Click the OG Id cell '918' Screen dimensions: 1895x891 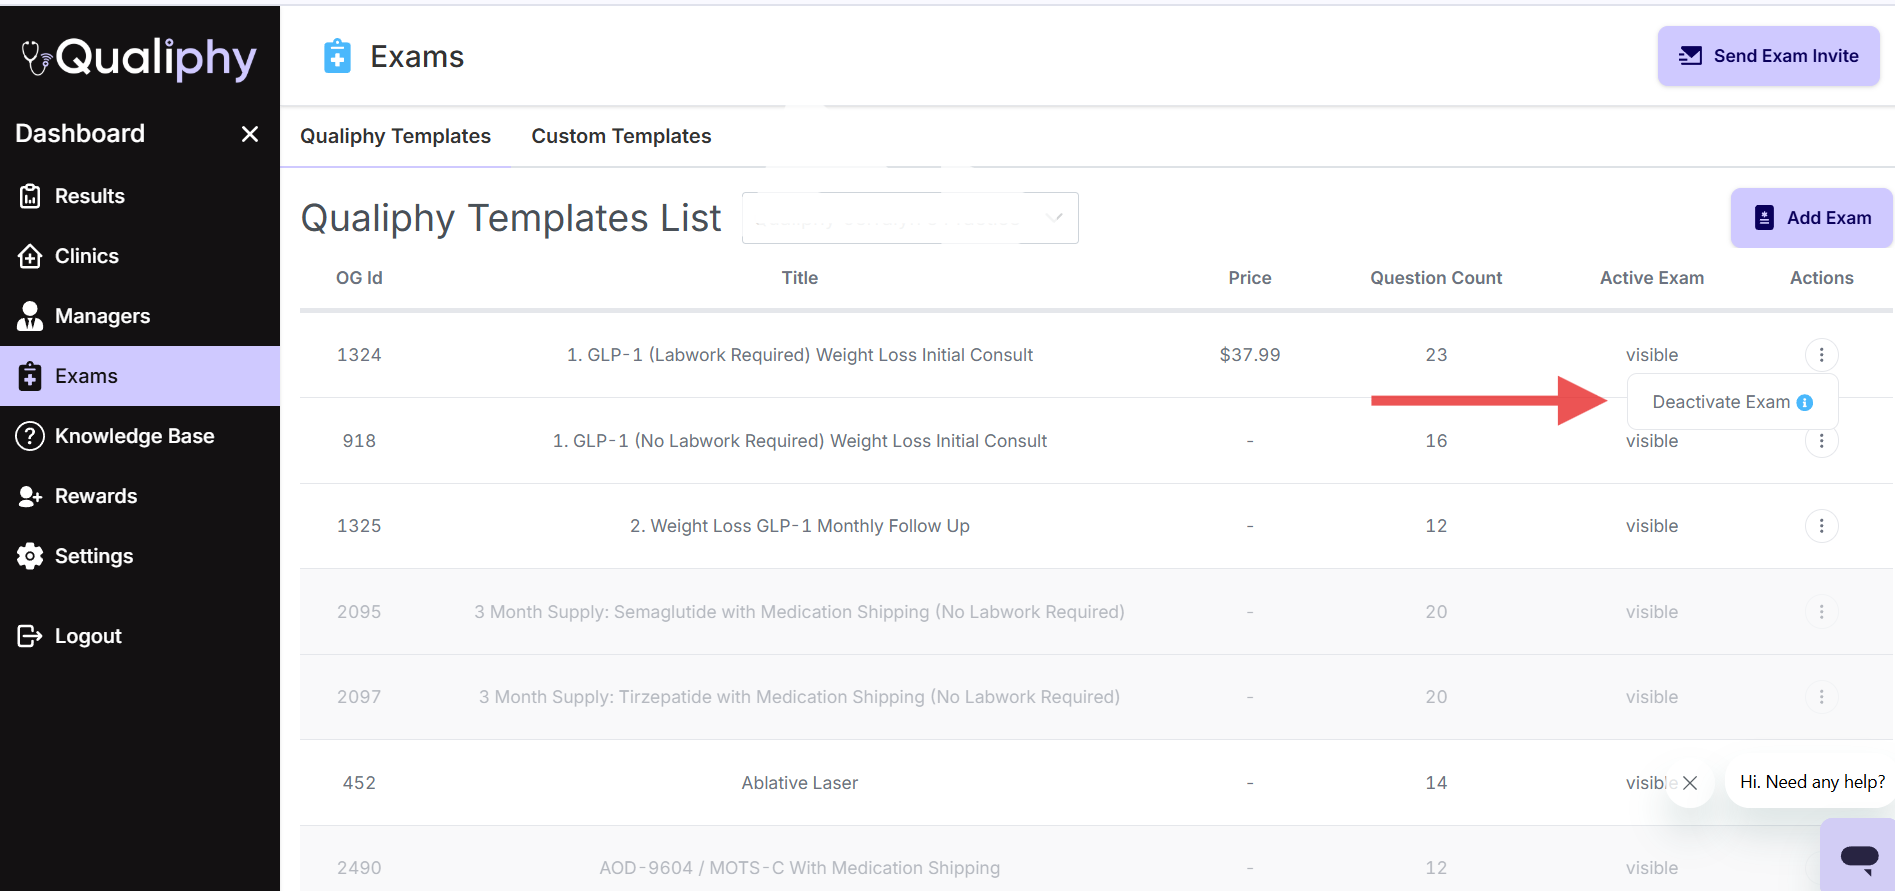click(359, 441)
